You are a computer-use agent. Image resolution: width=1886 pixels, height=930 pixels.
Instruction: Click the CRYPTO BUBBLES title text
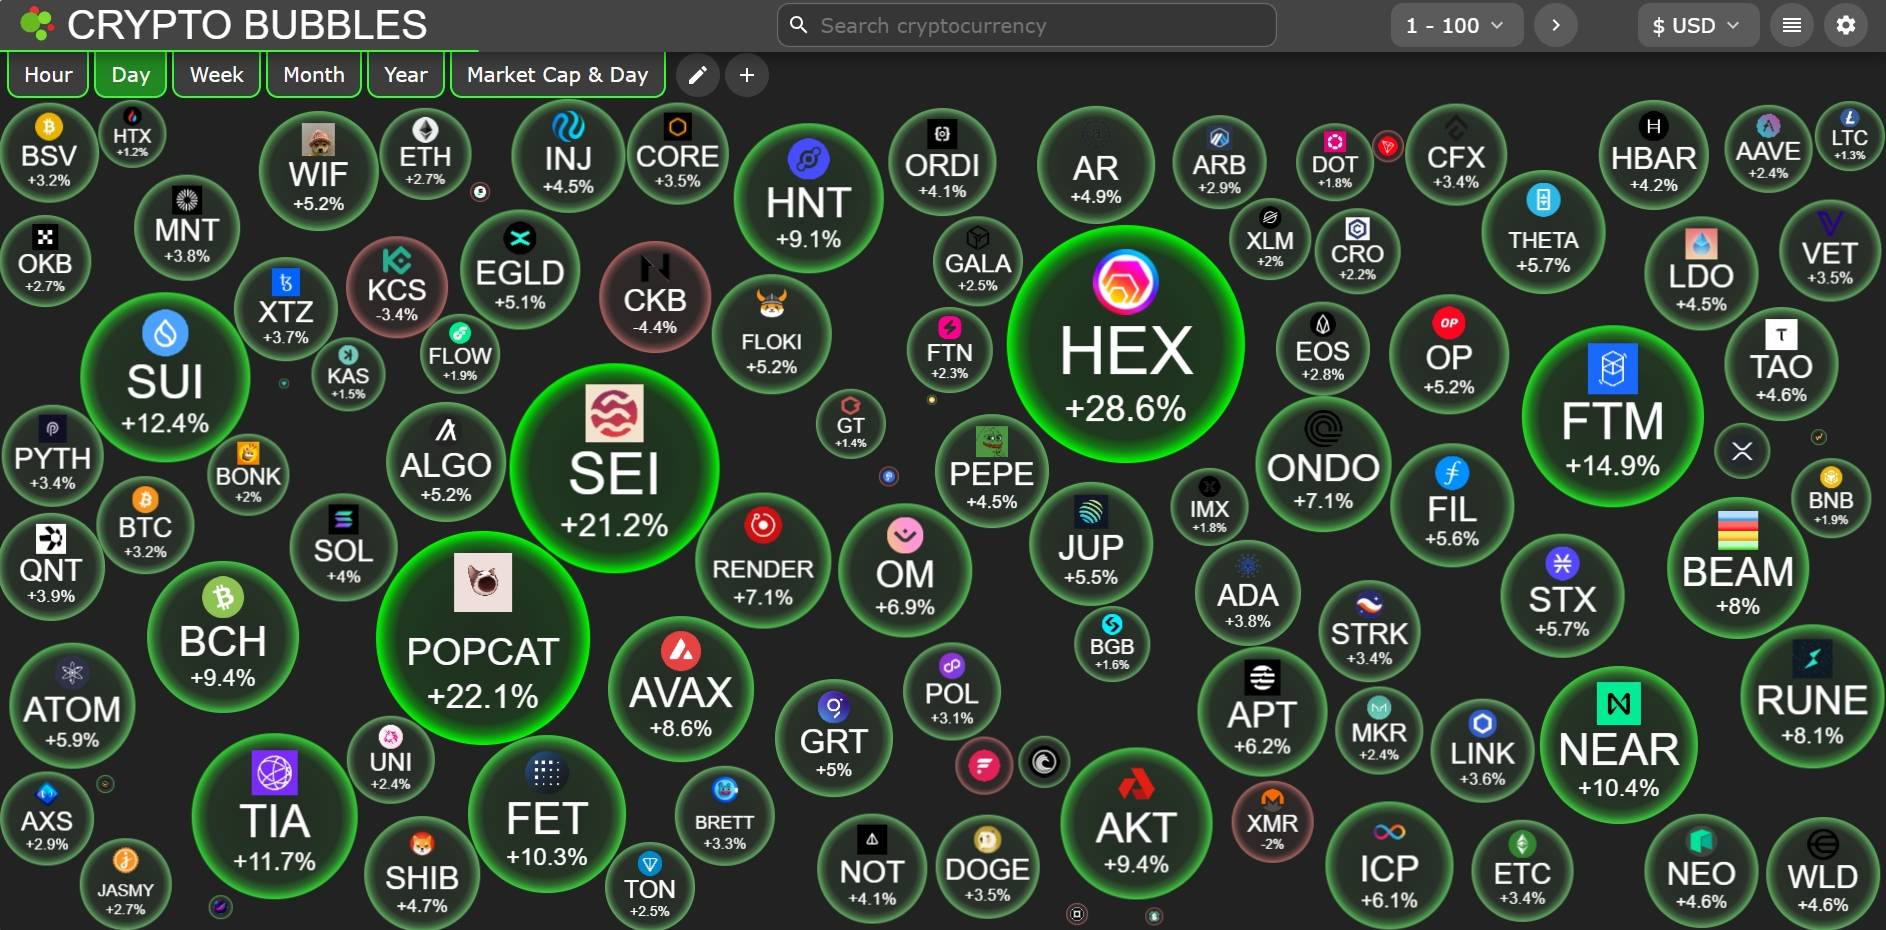pyautogui.click(x=247, y=25)
